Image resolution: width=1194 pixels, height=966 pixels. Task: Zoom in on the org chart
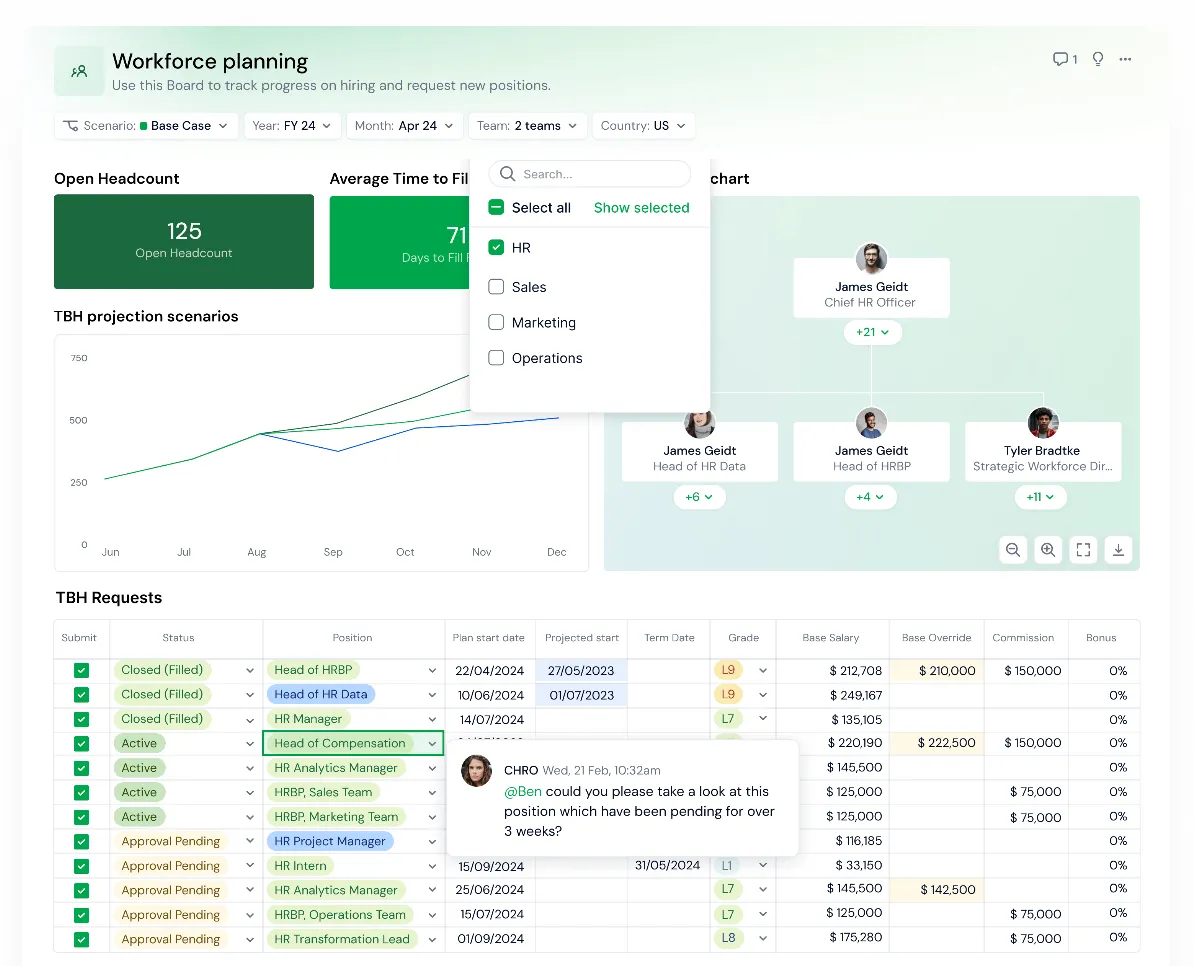click(1048, 550)
